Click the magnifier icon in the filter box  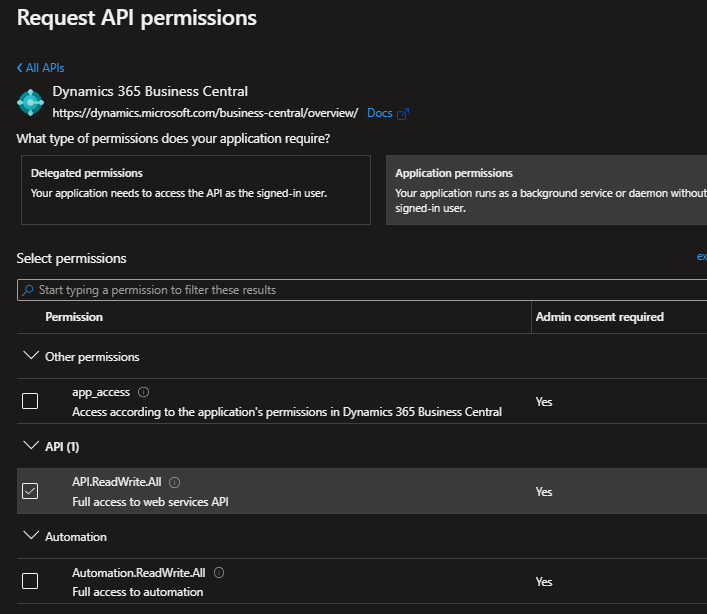[28, 290]
